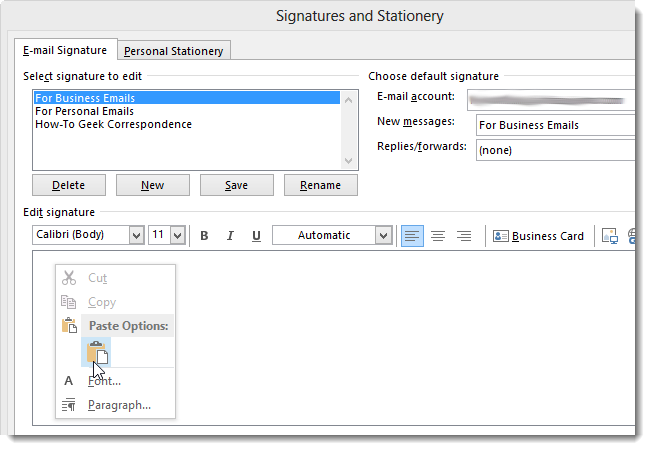Click the signature list scroll-down arrow
Screen dimensions: 650x450
349,160
